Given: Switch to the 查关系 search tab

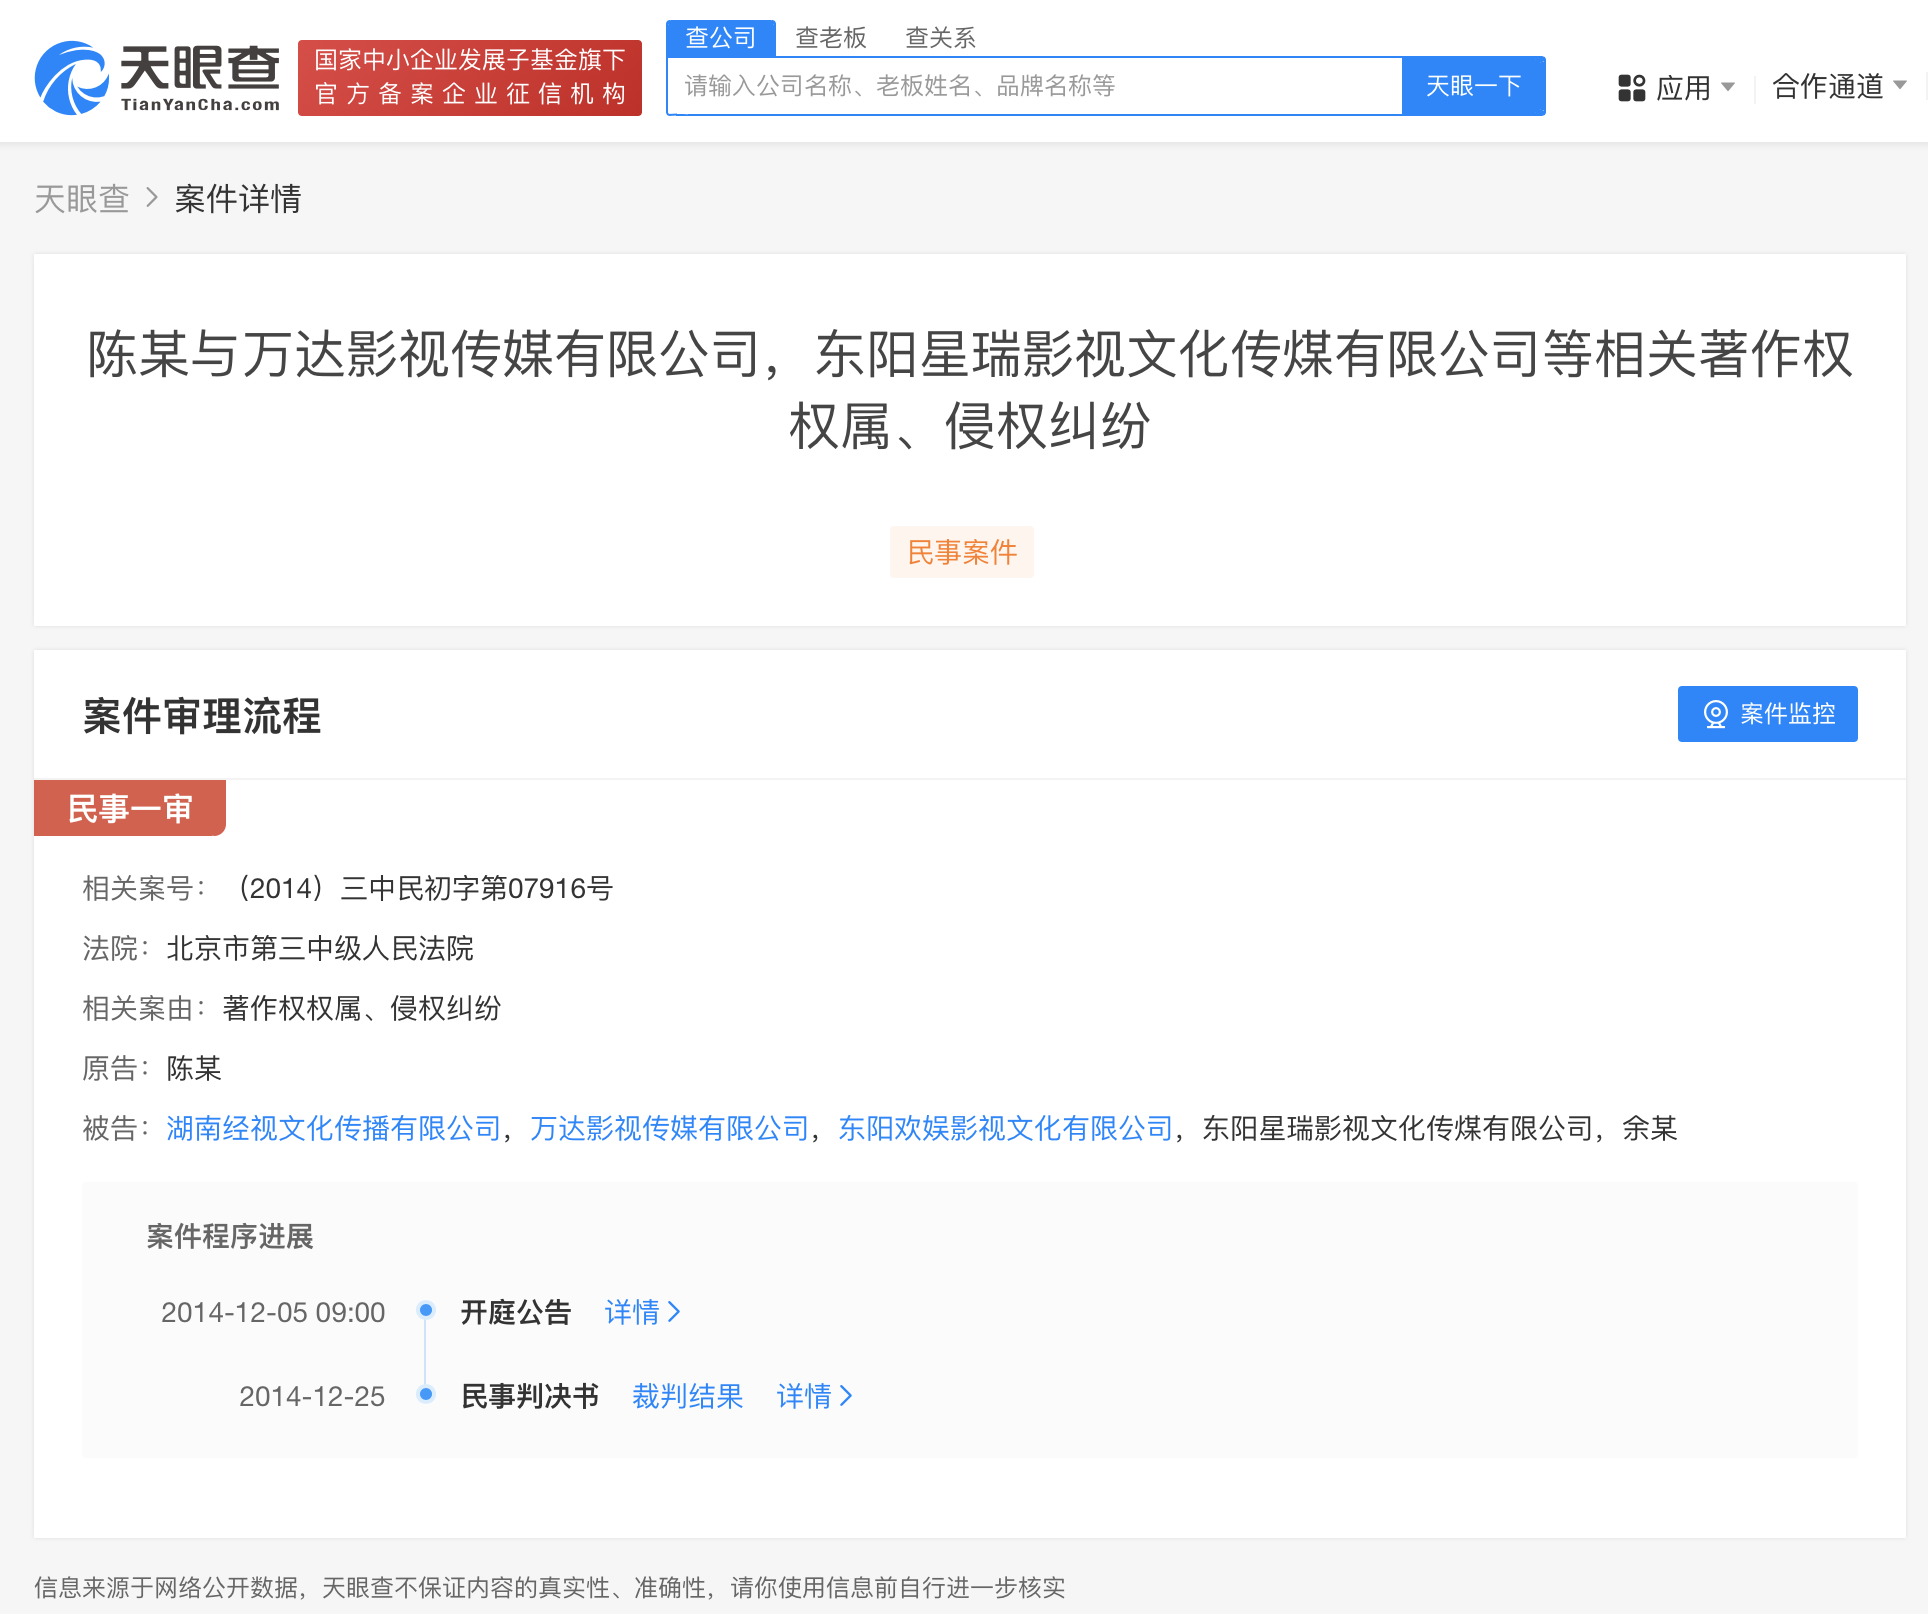Looking at the screenshot, I should coord(940,38).
